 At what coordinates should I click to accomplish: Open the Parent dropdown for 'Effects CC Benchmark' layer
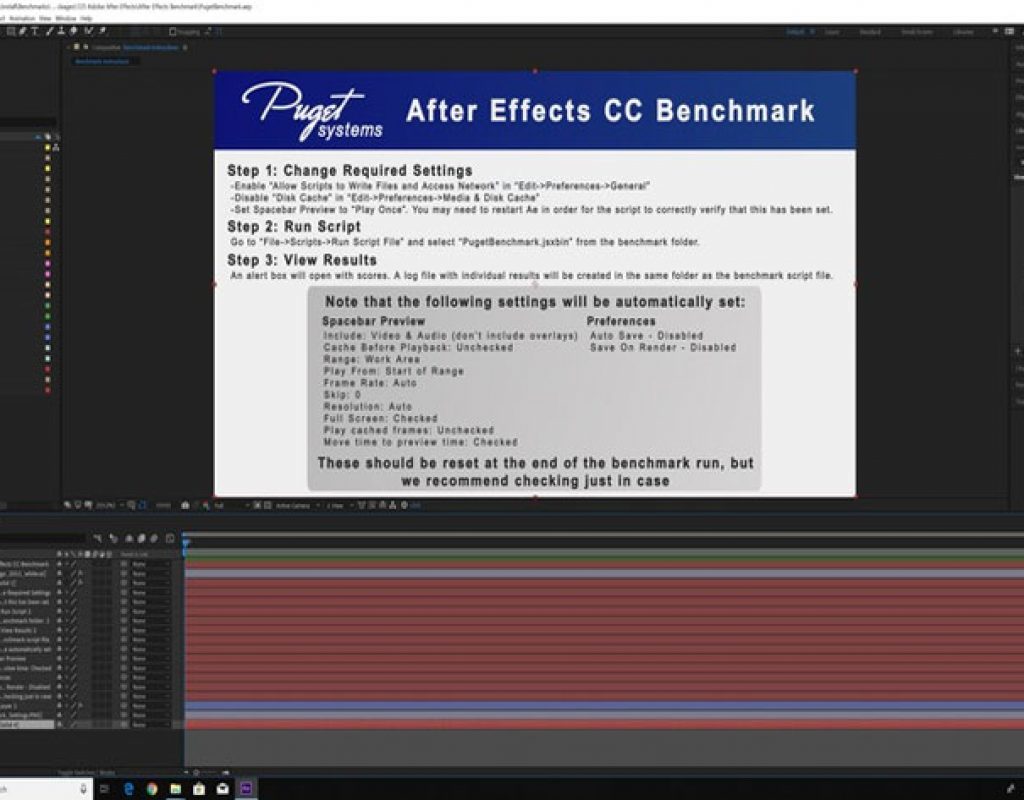[150, 564]
